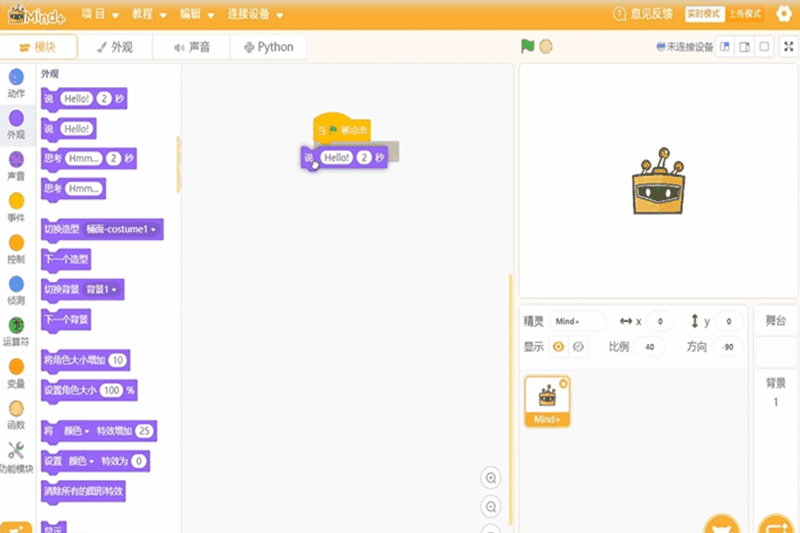Click the robot sprite on the stage
Viewport: 800px width, 533px height.
coord(658,182)
